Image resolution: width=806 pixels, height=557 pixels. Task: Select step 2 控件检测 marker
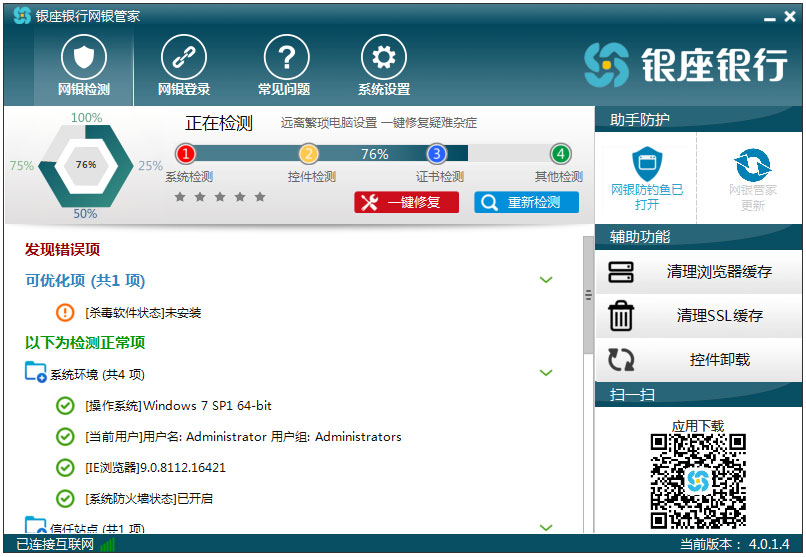(x=308, y=153)
